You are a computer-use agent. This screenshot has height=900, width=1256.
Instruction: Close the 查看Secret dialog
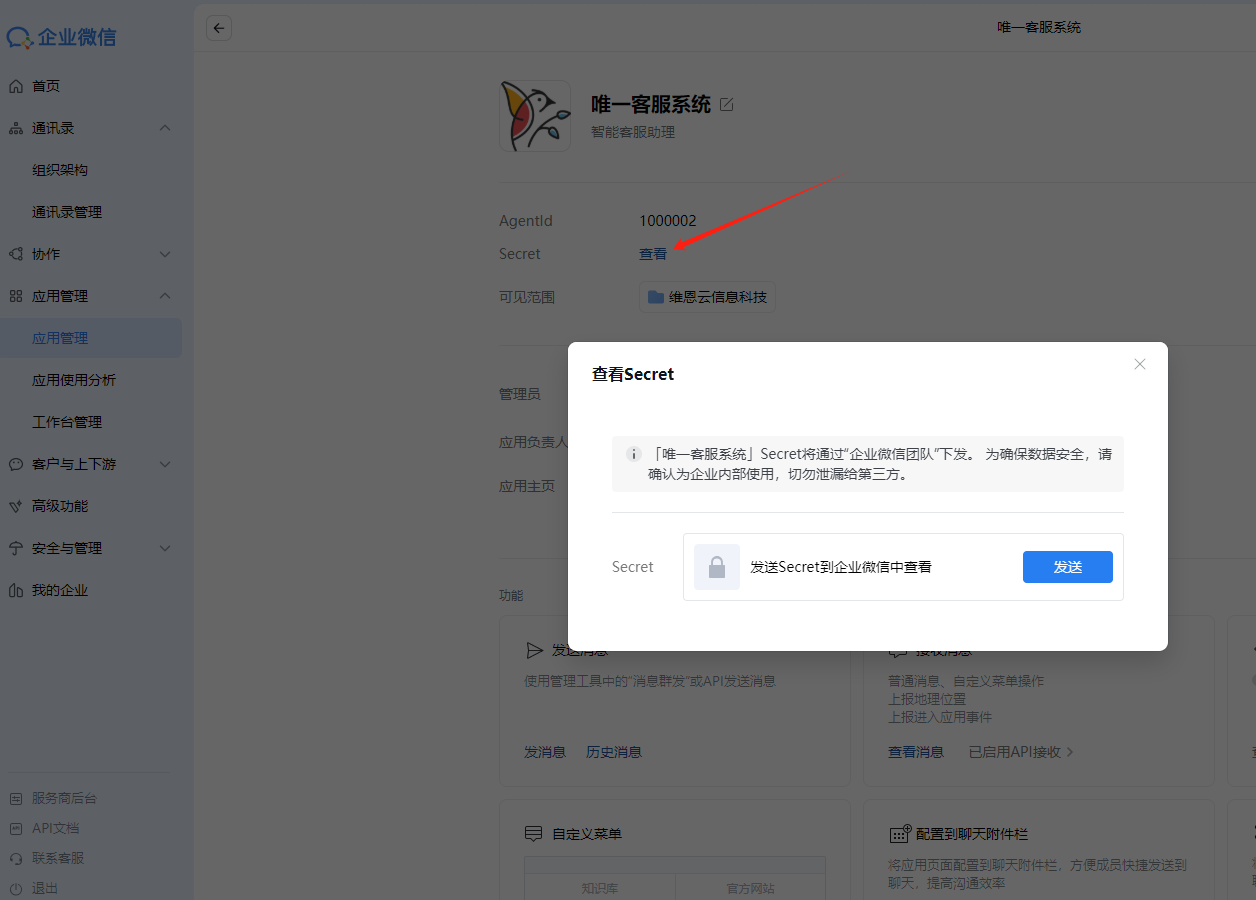1140,364
